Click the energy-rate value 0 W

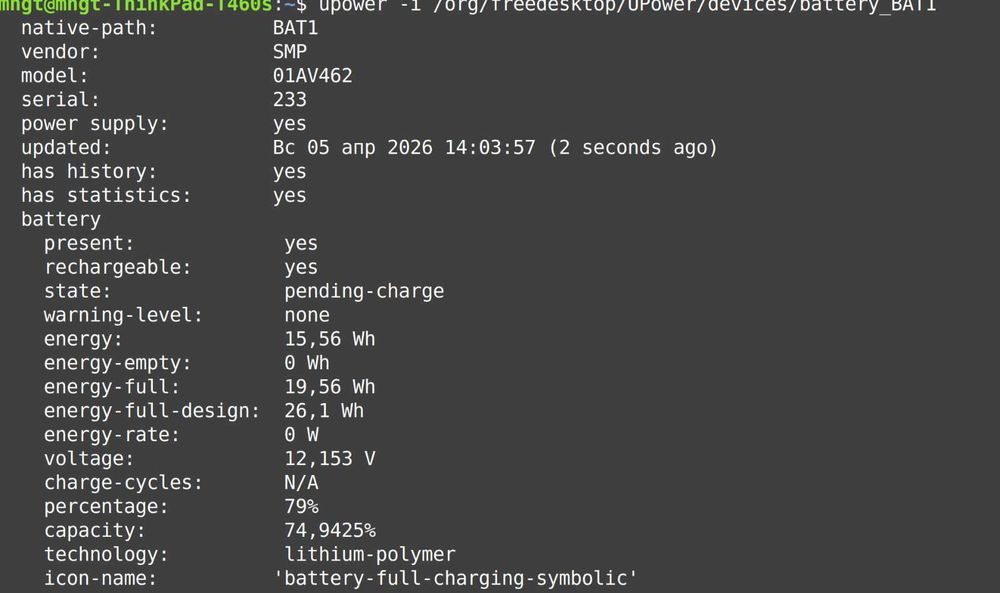pos(301,435)
